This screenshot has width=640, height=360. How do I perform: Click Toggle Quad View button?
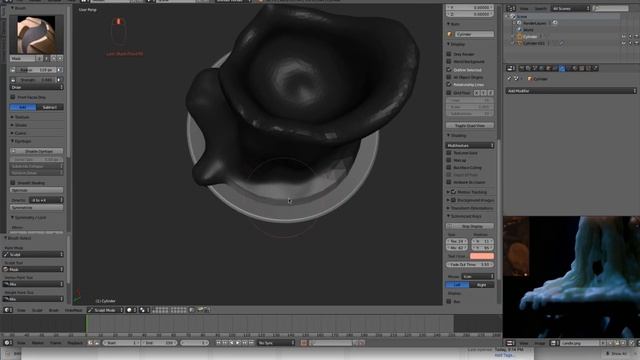coord(470,125)
